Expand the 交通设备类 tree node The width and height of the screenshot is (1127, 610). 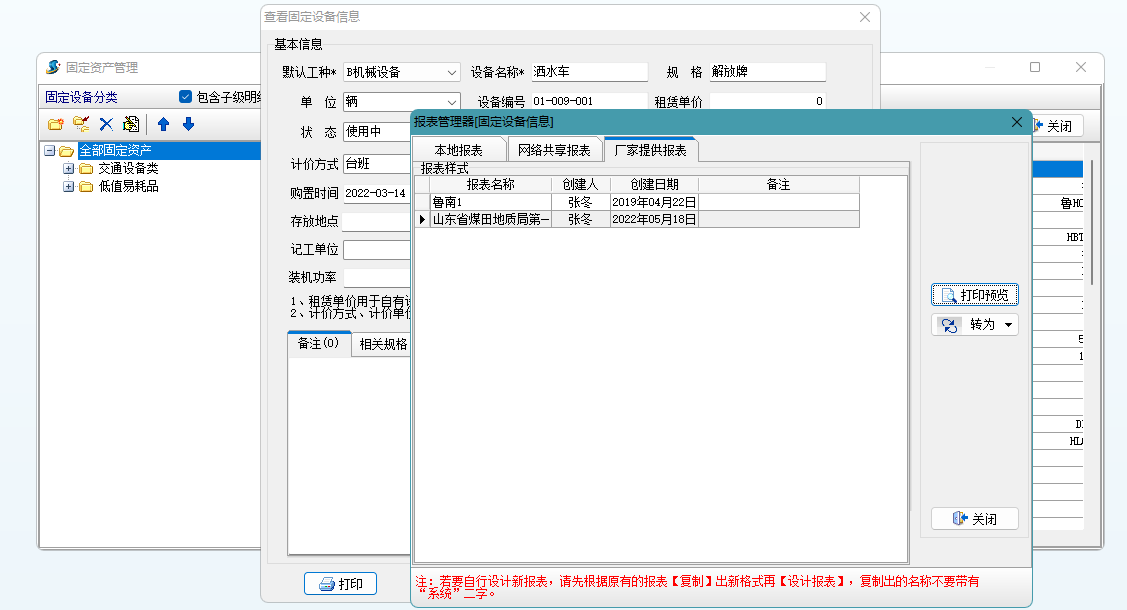click(x=69, y=168)
